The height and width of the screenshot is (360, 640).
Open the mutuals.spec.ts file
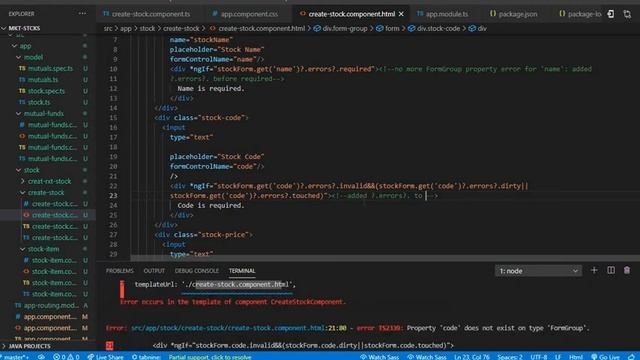point(50,69)
